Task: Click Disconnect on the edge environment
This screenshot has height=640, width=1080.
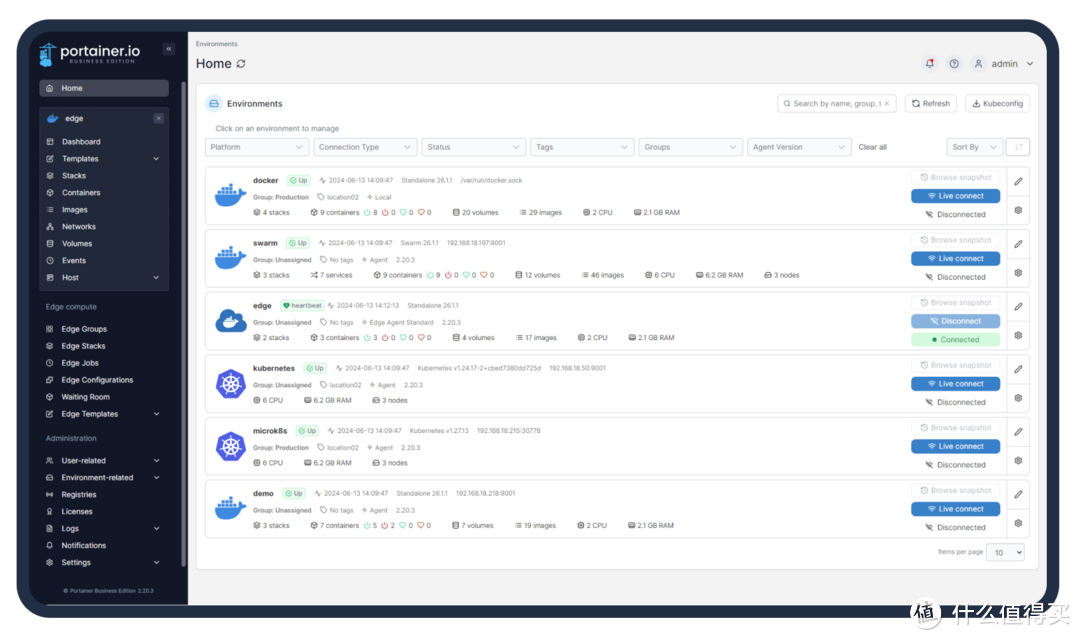Action: click(955, 321)
